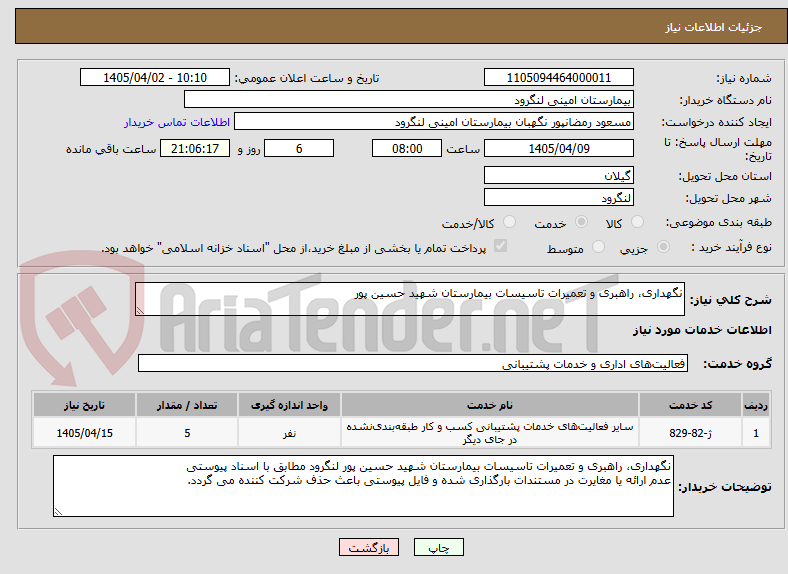Screen dimensions: 788x574
Task: Select the خدمت radio button
Action: (581, 222)
